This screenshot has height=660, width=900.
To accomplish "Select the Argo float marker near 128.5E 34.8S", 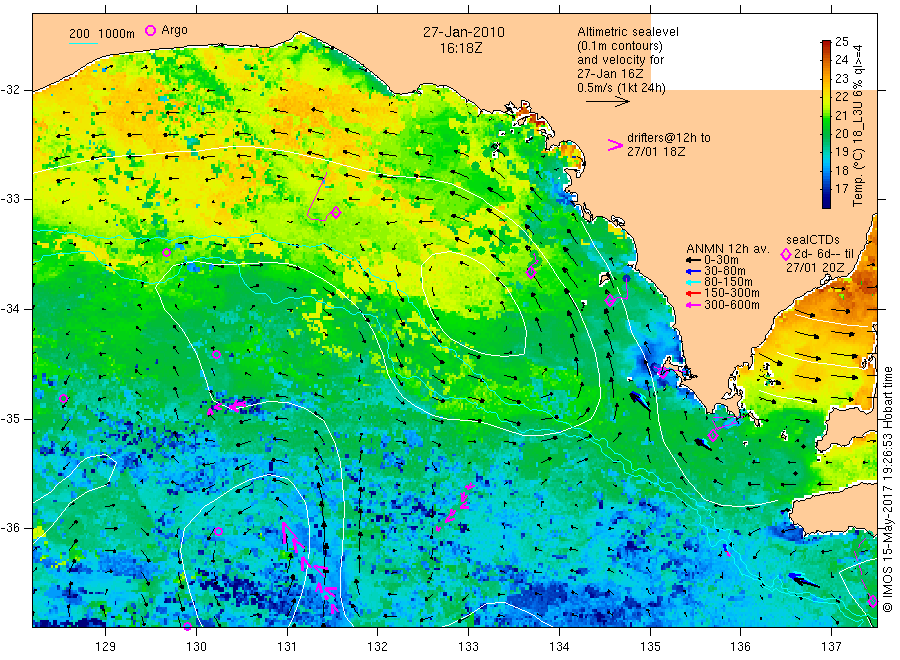I will point(64,399).
